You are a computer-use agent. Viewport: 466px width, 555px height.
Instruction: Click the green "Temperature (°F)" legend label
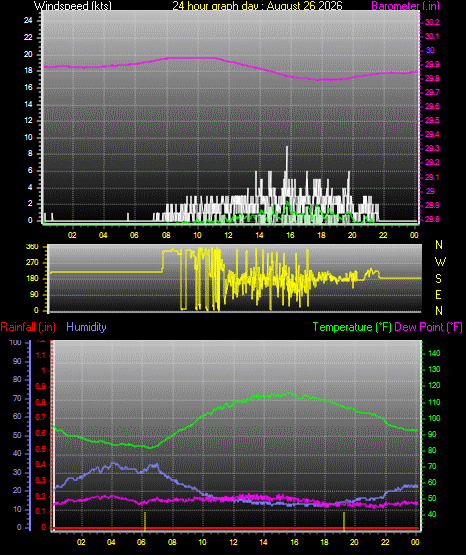(x=352, y=327)
